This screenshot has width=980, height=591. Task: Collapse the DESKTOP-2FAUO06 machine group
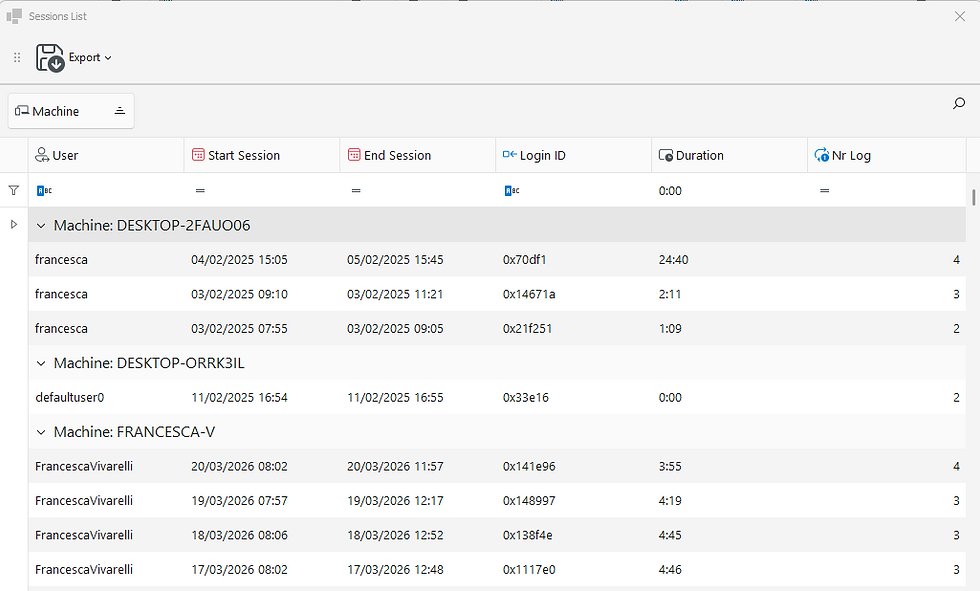pyautogui.click(x=41, y=225)
